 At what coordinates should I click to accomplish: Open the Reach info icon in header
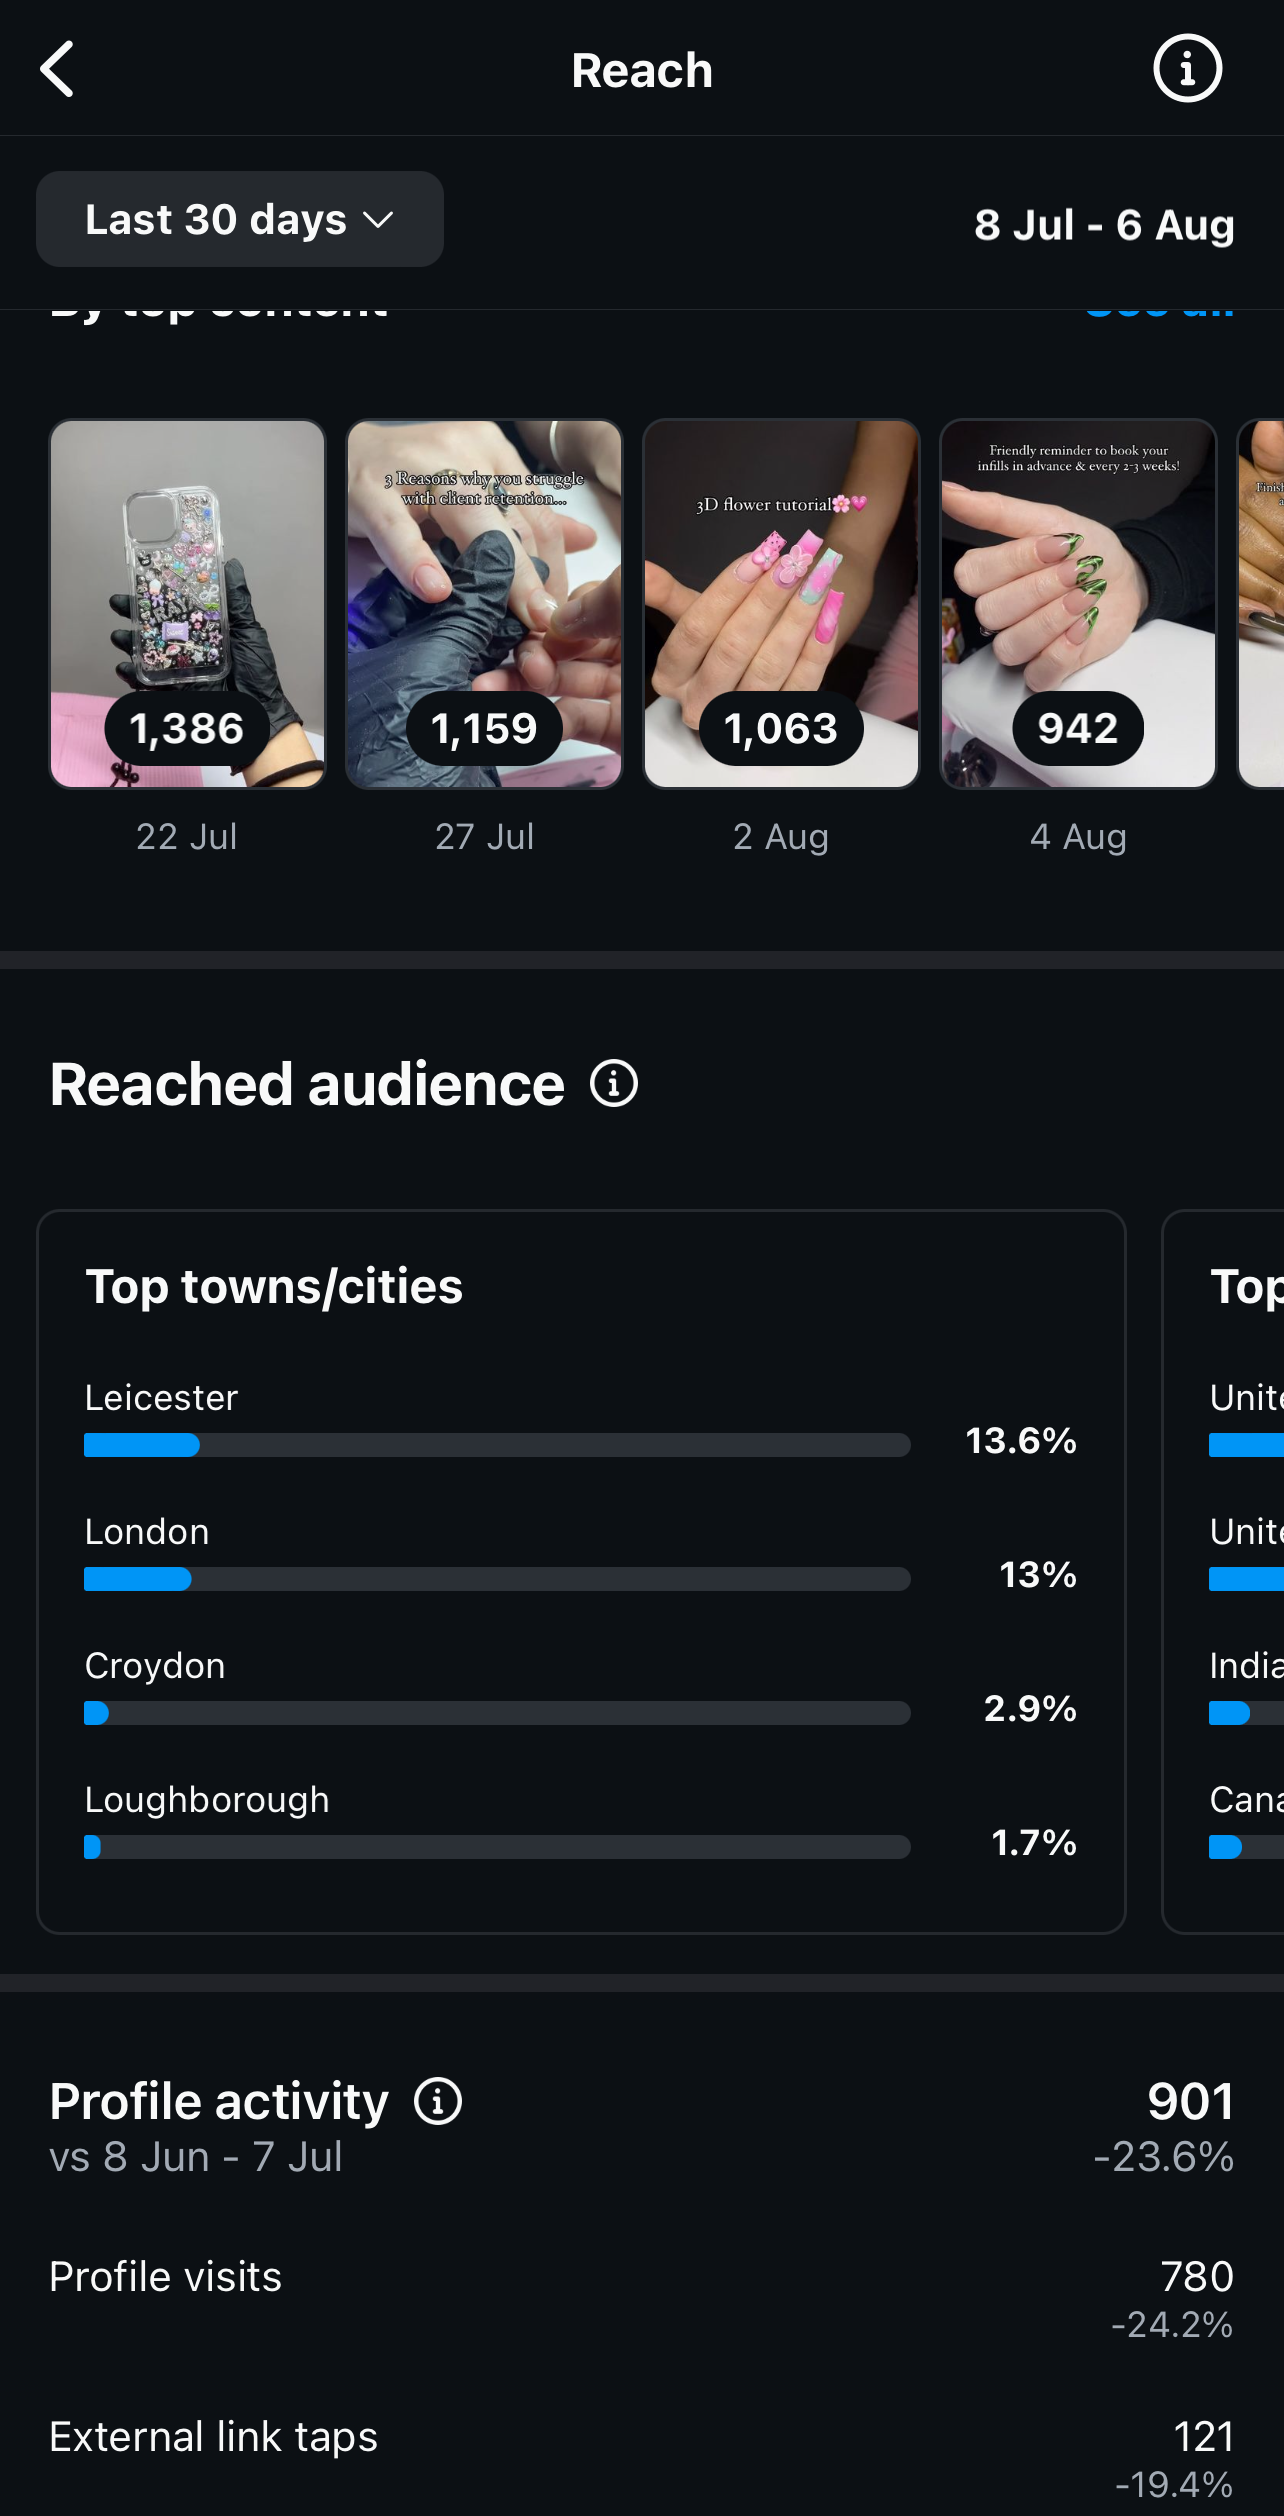1187,69
